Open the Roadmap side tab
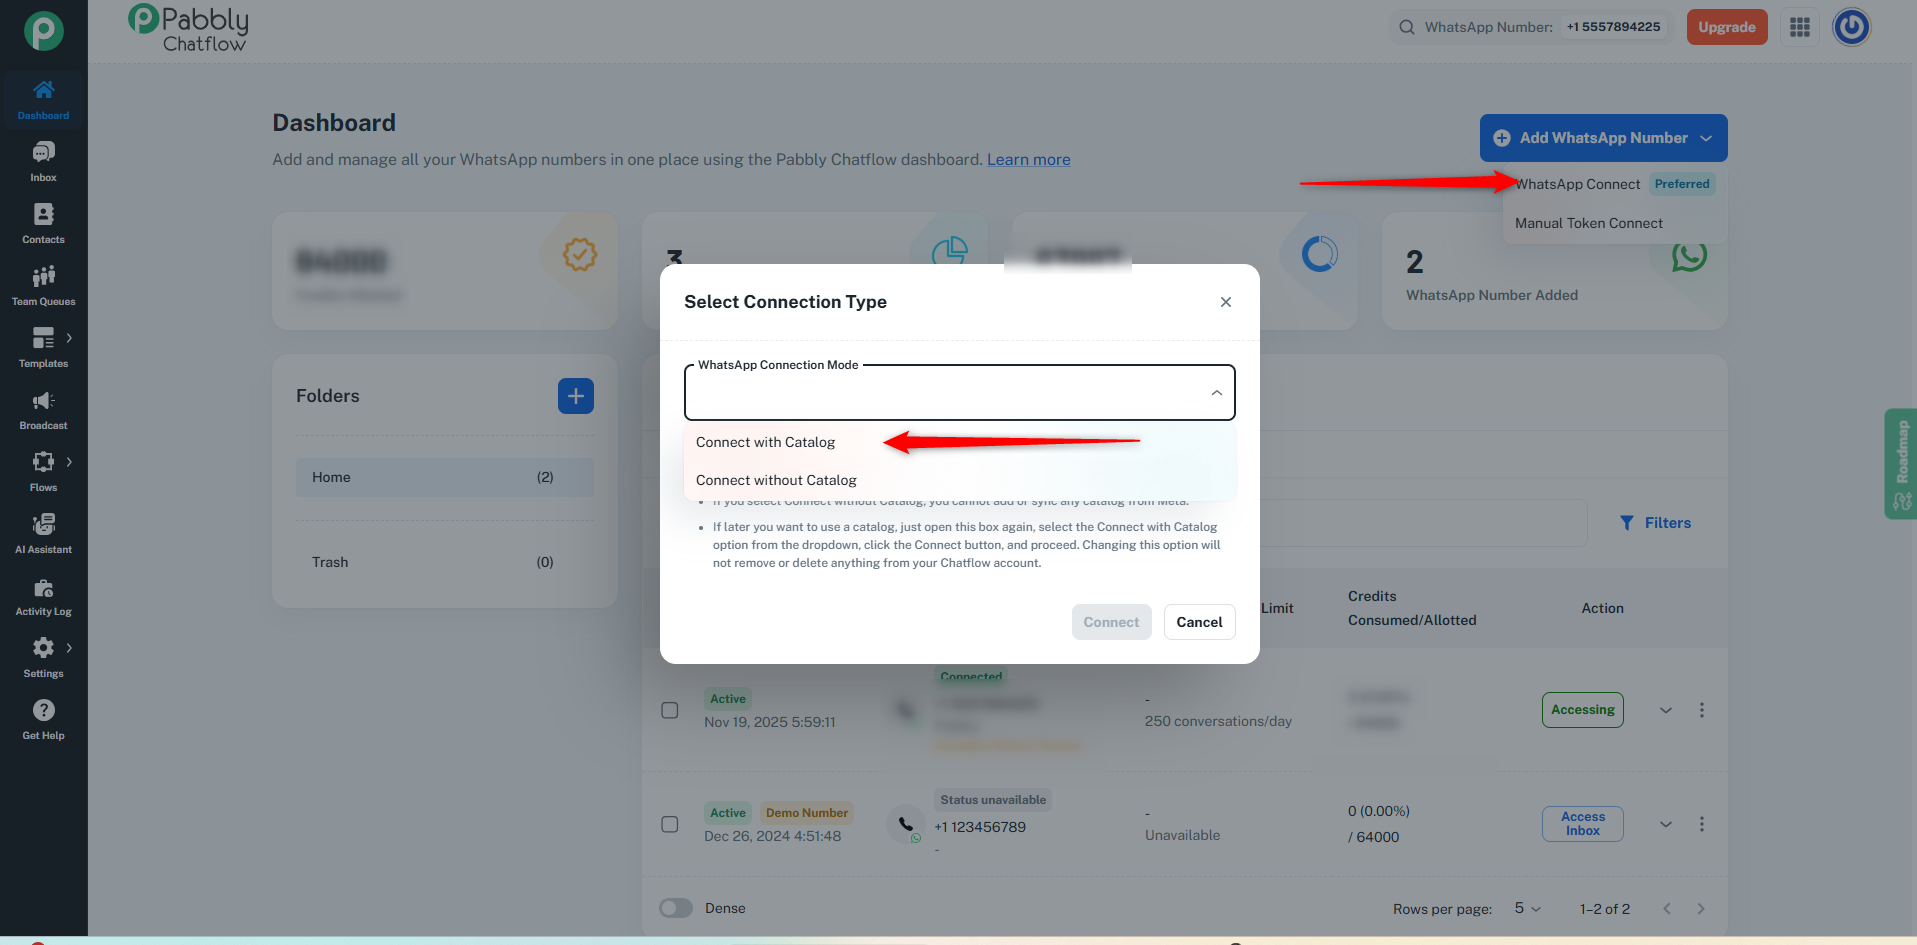1917x945 pixels. pyautogui.click(x=1901, y=464)
